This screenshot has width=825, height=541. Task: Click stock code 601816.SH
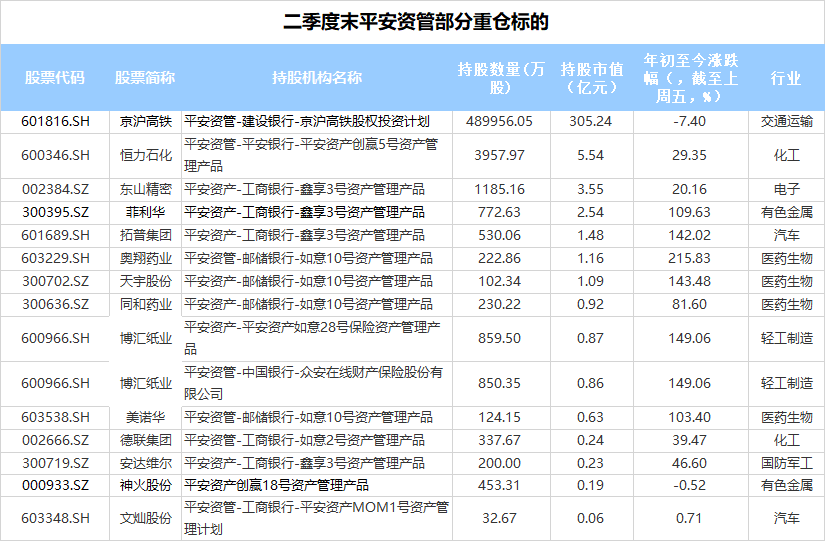coord(55,122)
